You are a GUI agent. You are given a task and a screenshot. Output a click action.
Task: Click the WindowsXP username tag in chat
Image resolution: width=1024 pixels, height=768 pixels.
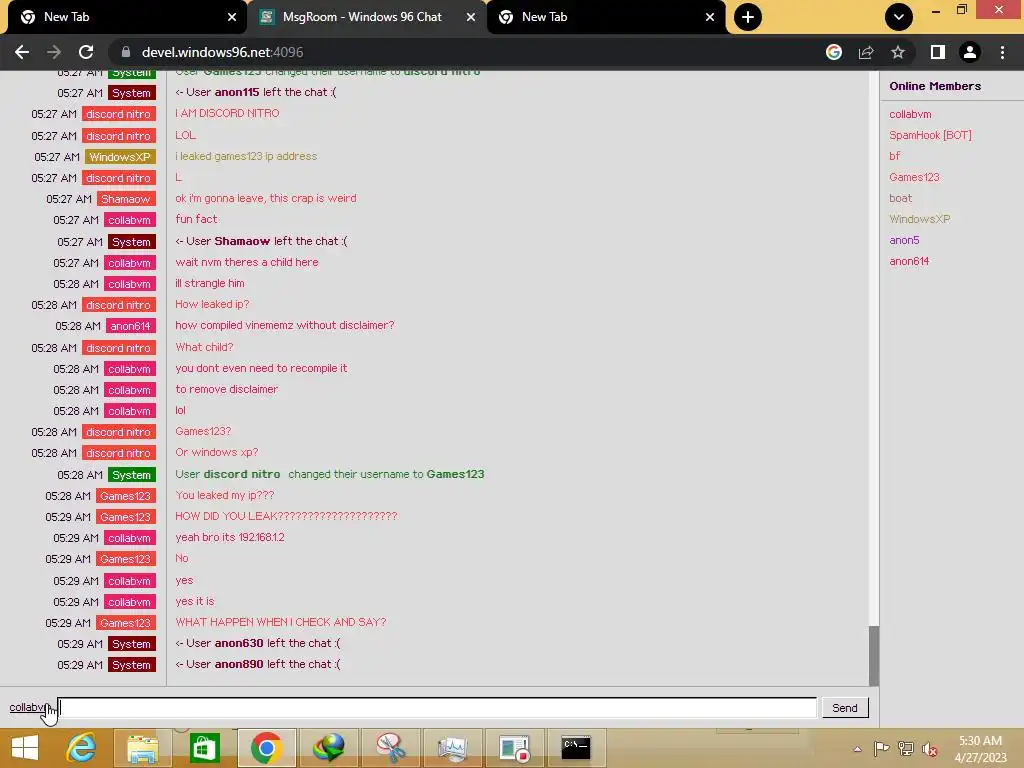(120, 157)
